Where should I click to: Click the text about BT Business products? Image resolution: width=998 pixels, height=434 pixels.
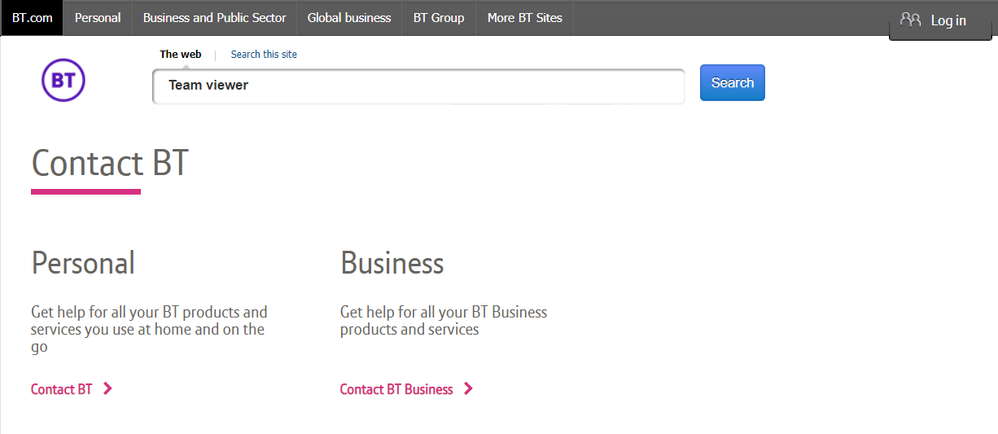coord(444,321)
